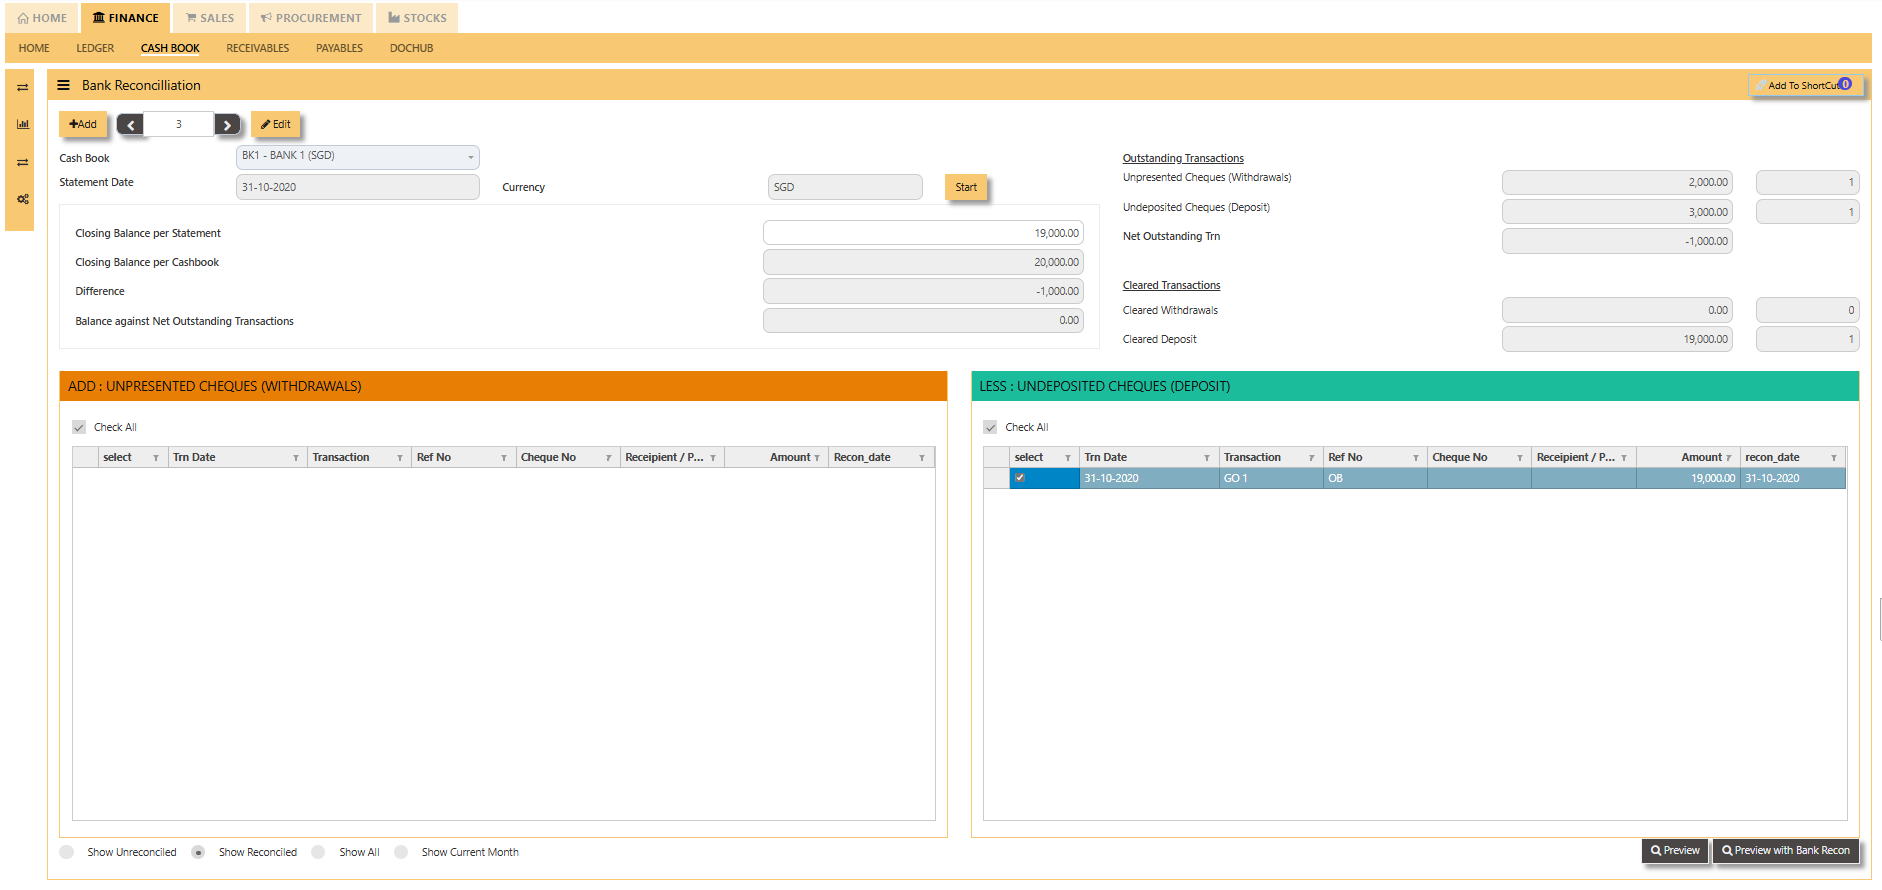The height and width of the screenshot is (890, 1882).
Task: Uncheck the 31-10-2020 deposit row checkbox
Action: (1020, 478)
